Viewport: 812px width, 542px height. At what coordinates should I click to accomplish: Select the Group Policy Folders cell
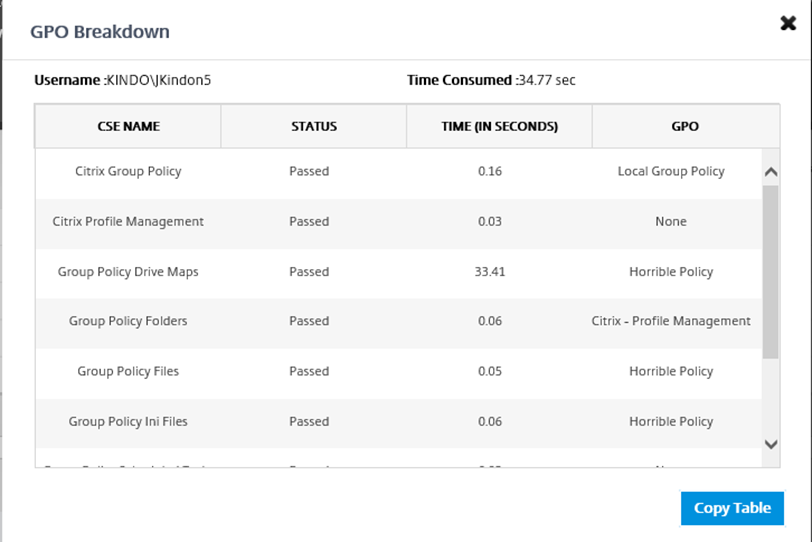128,321
